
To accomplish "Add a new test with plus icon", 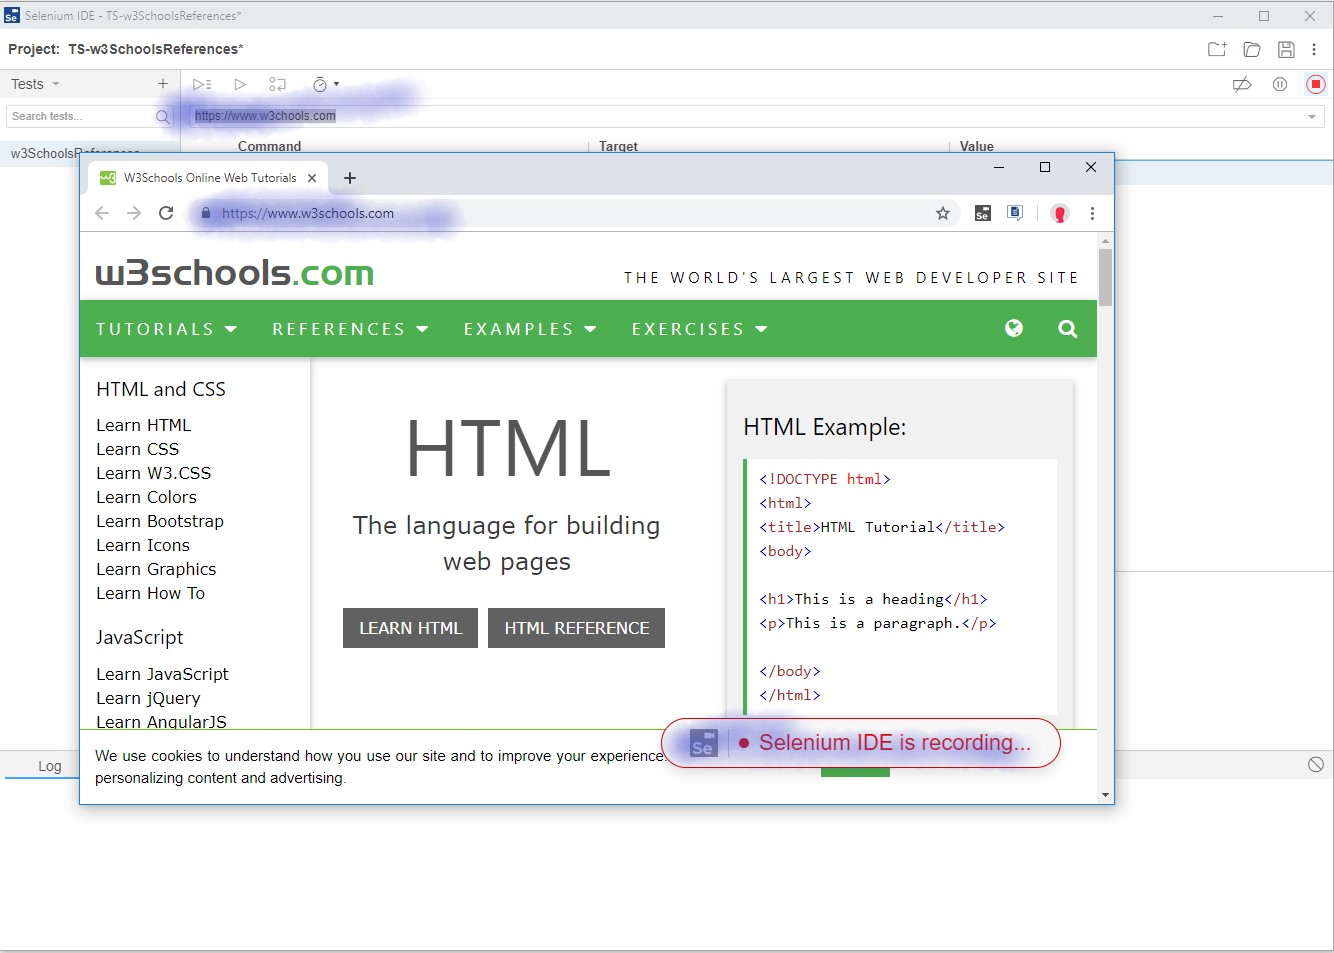I will tap(163, 84).
